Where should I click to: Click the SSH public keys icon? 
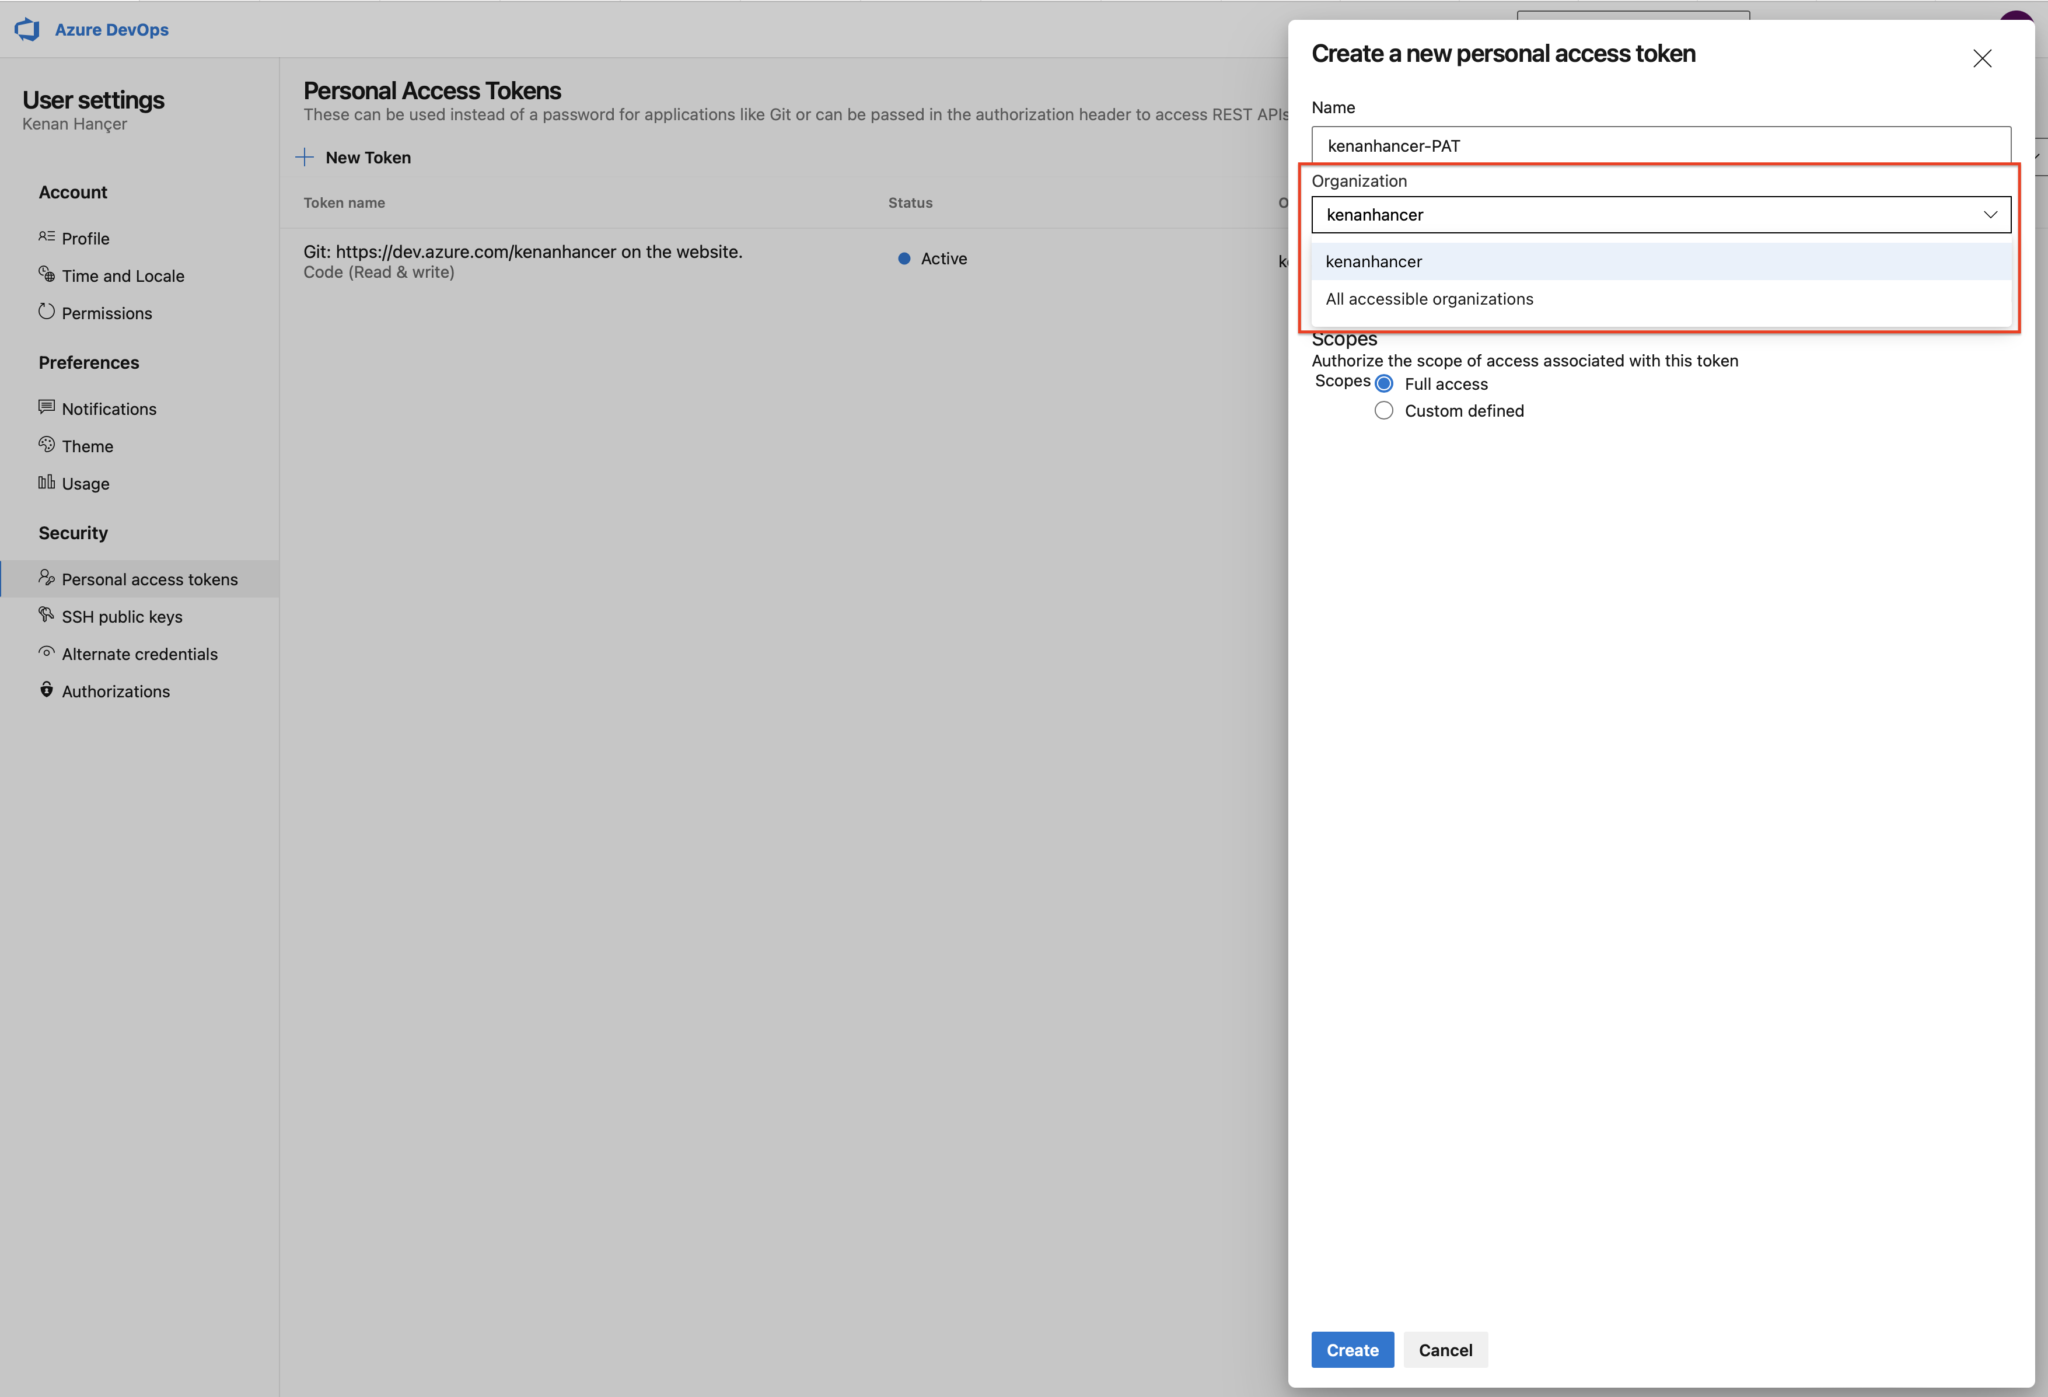coord(46,615)
